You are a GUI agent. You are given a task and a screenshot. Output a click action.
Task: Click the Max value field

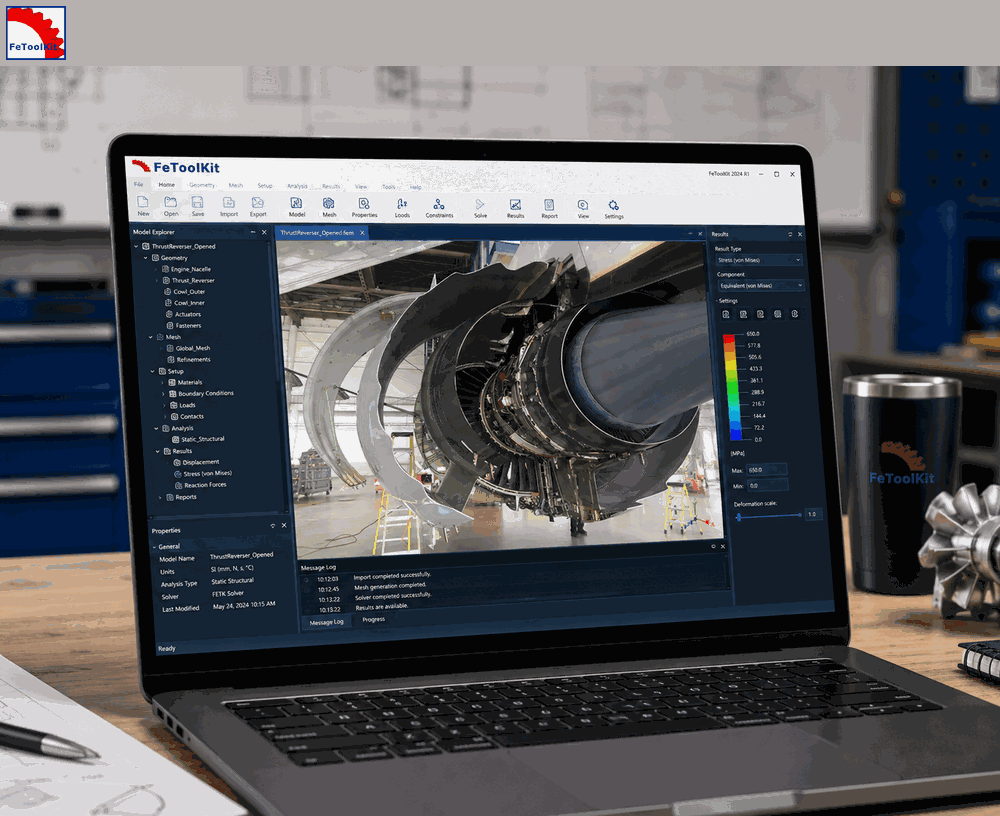[766, 470]
